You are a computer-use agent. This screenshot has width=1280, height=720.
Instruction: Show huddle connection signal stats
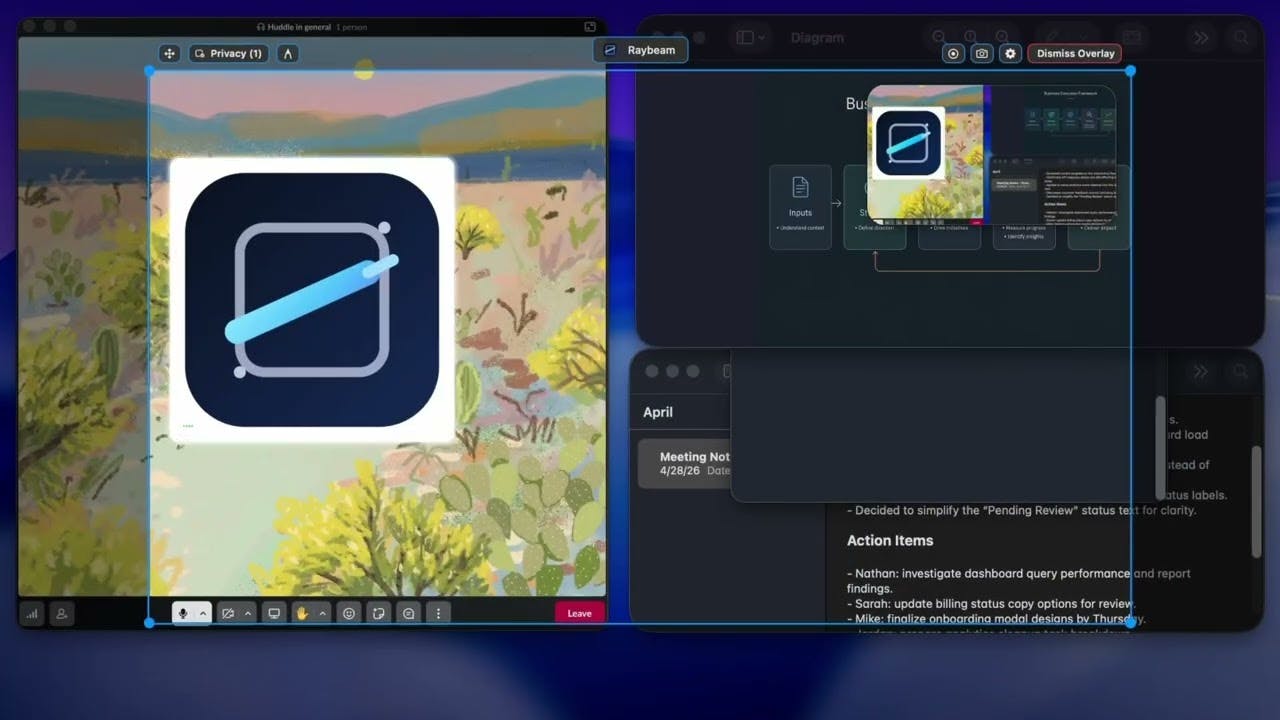(32, 613)
